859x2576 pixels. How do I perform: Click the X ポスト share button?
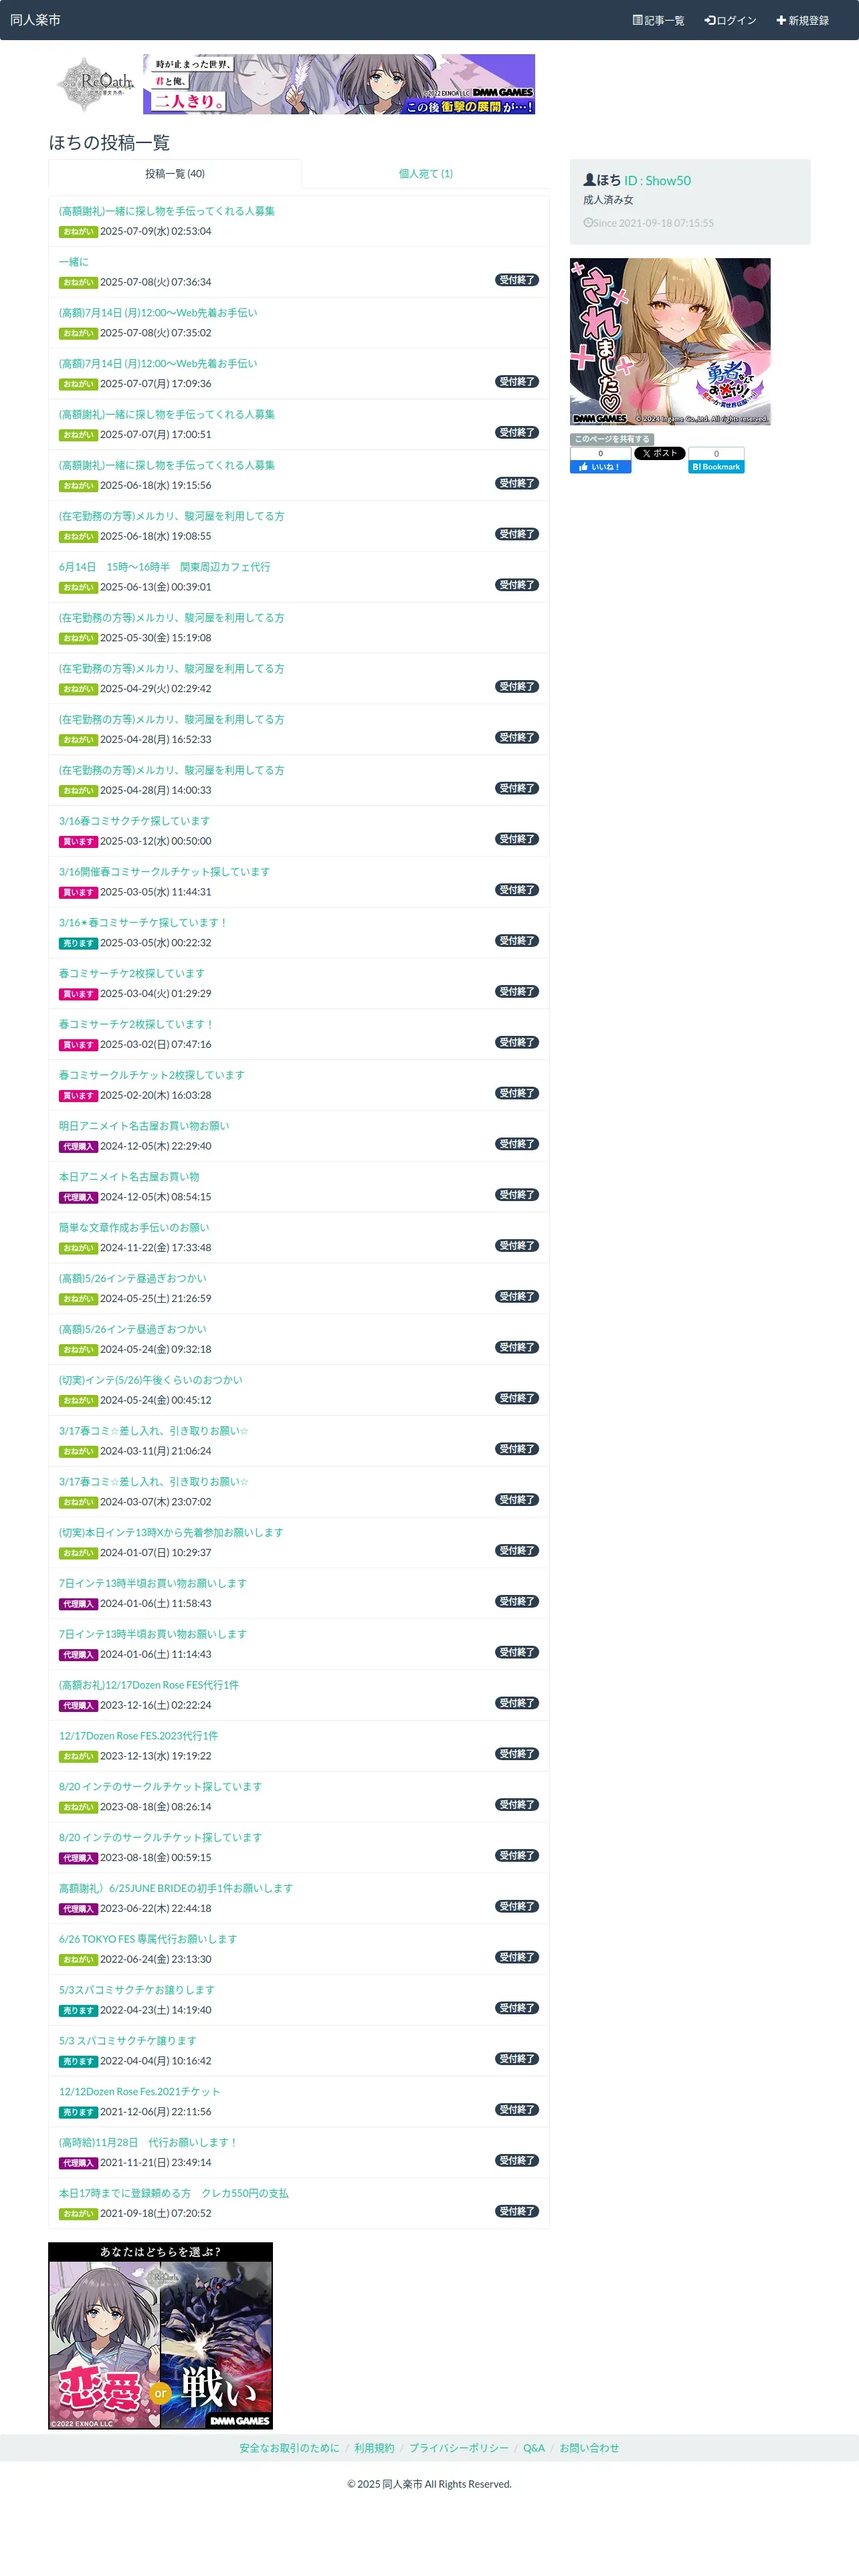click(659, 453)
